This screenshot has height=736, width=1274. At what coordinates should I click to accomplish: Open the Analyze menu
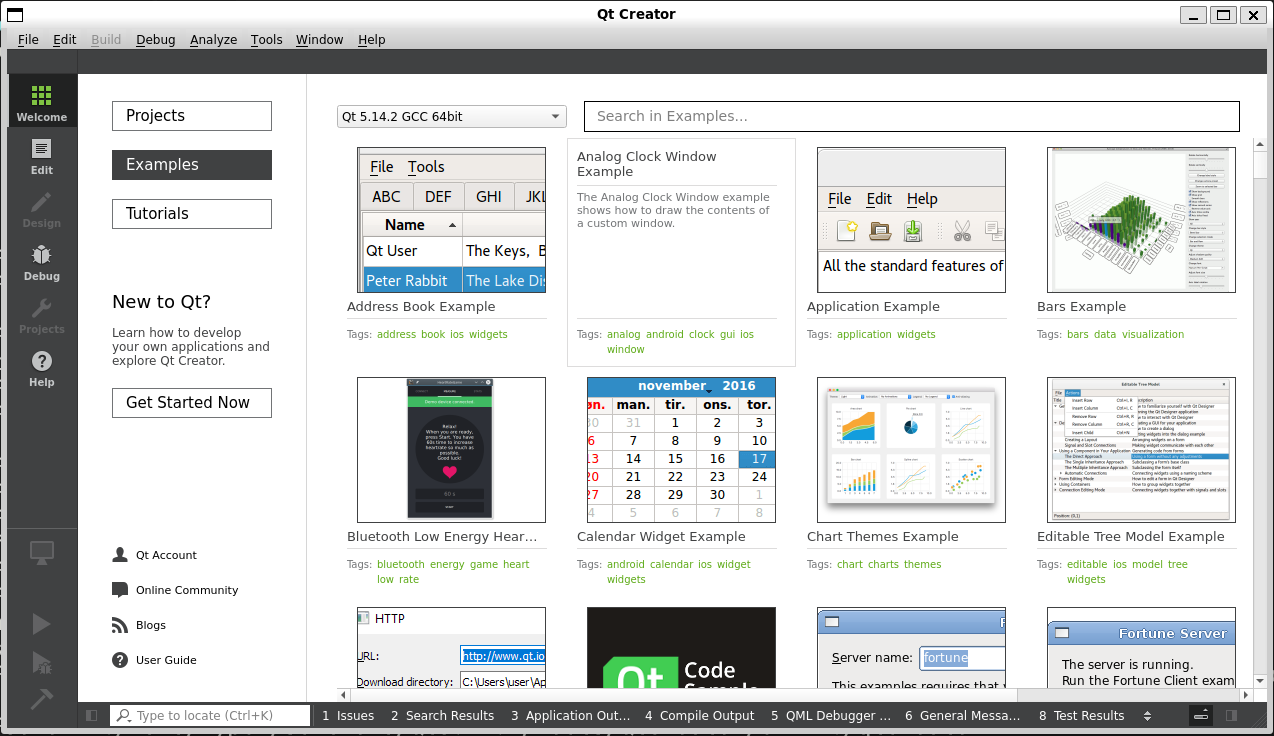click(213, 40)
